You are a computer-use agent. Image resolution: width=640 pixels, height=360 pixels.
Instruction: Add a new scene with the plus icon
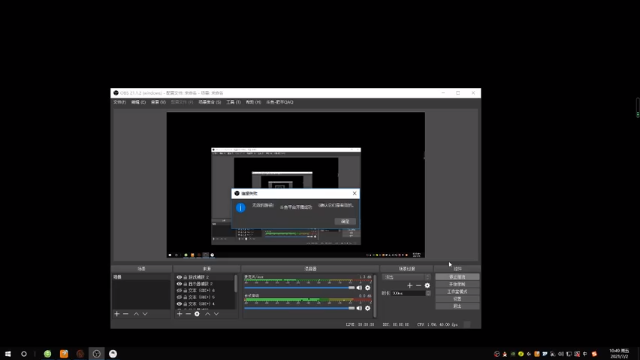pyautogui.click(x=117, y=314)
